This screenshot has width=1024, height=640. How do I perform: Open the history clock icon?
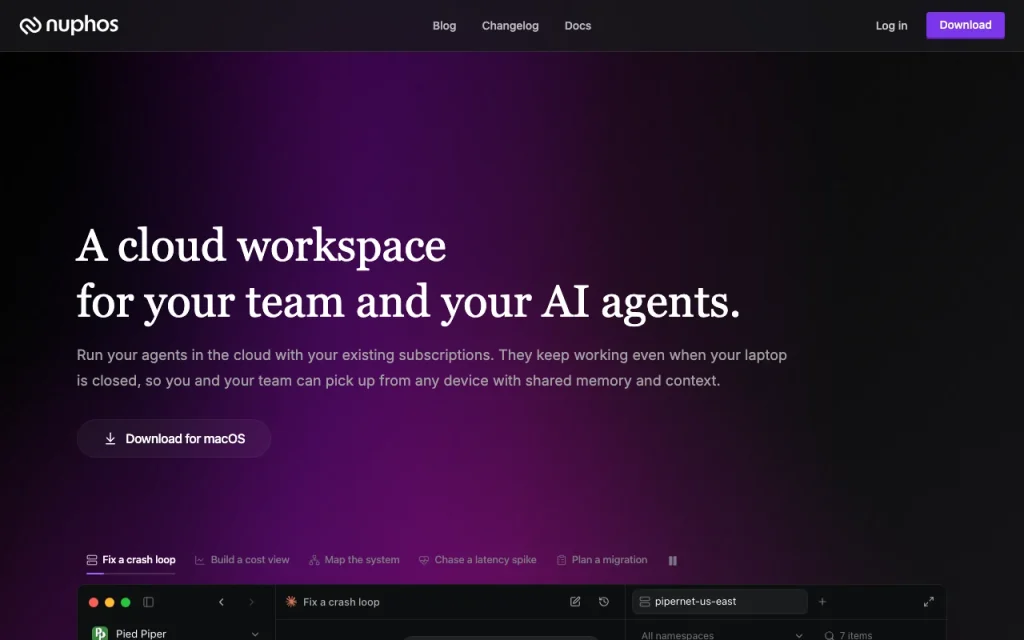[x=604, y=601]
